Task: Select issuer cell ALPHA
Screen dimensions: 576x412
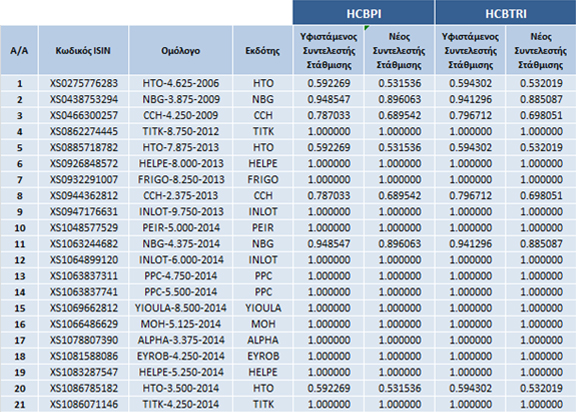Action: (x=263, y=340)
